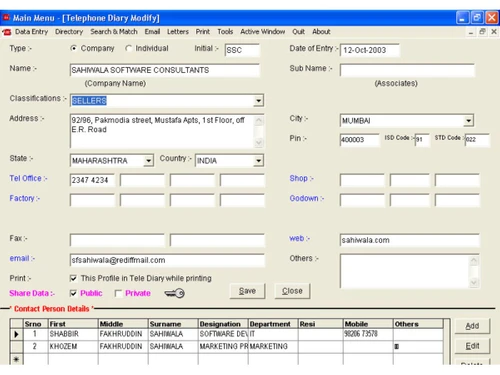The height and width of the screenshot is (375, 500).
Task: Click the web field showing sahiwala.com
Action: pos(410,240)
